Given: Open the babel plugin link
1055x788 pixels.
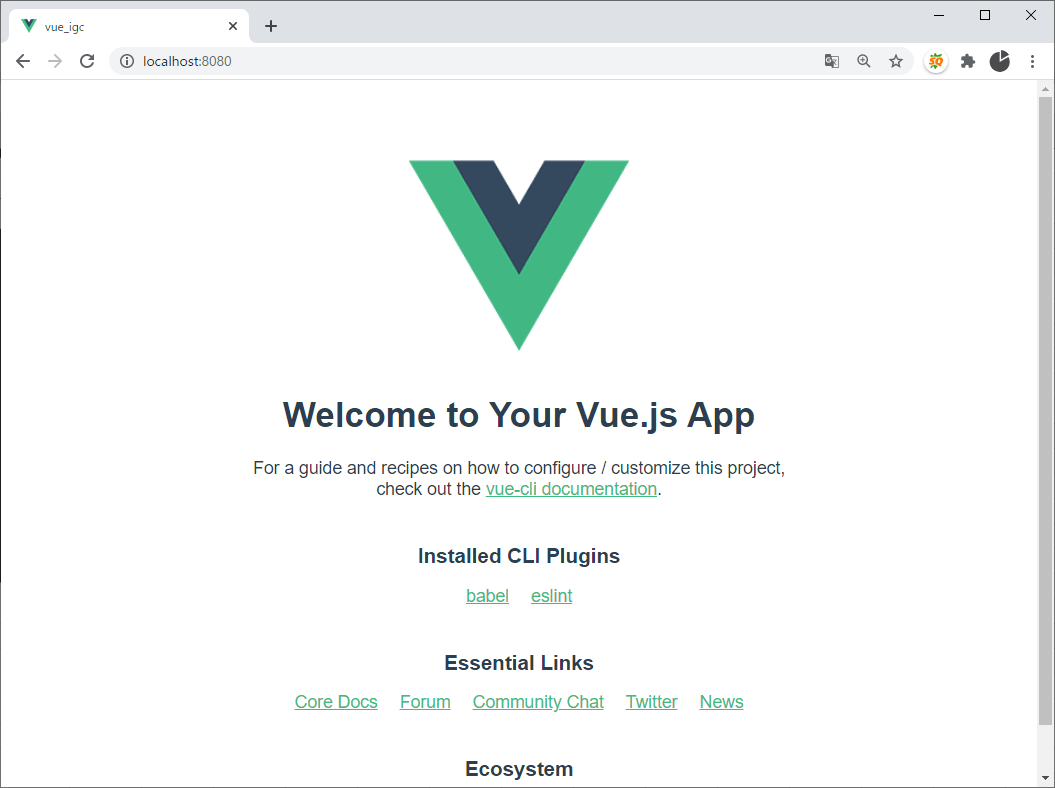Looking at the screenshot, I should click(487, 596).
